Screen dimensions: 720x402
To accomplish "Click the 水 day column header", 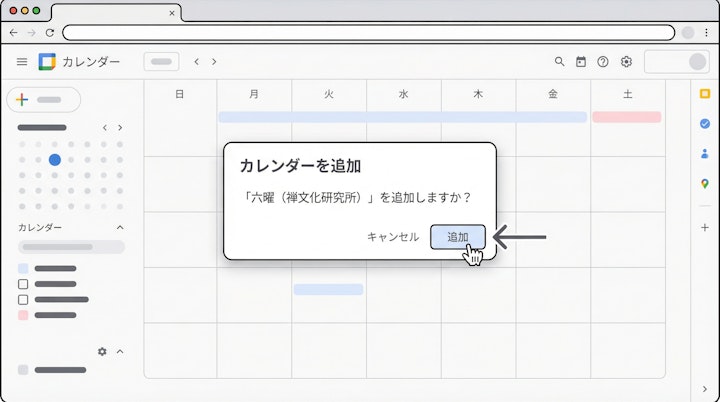I will (x=404, y=94).
